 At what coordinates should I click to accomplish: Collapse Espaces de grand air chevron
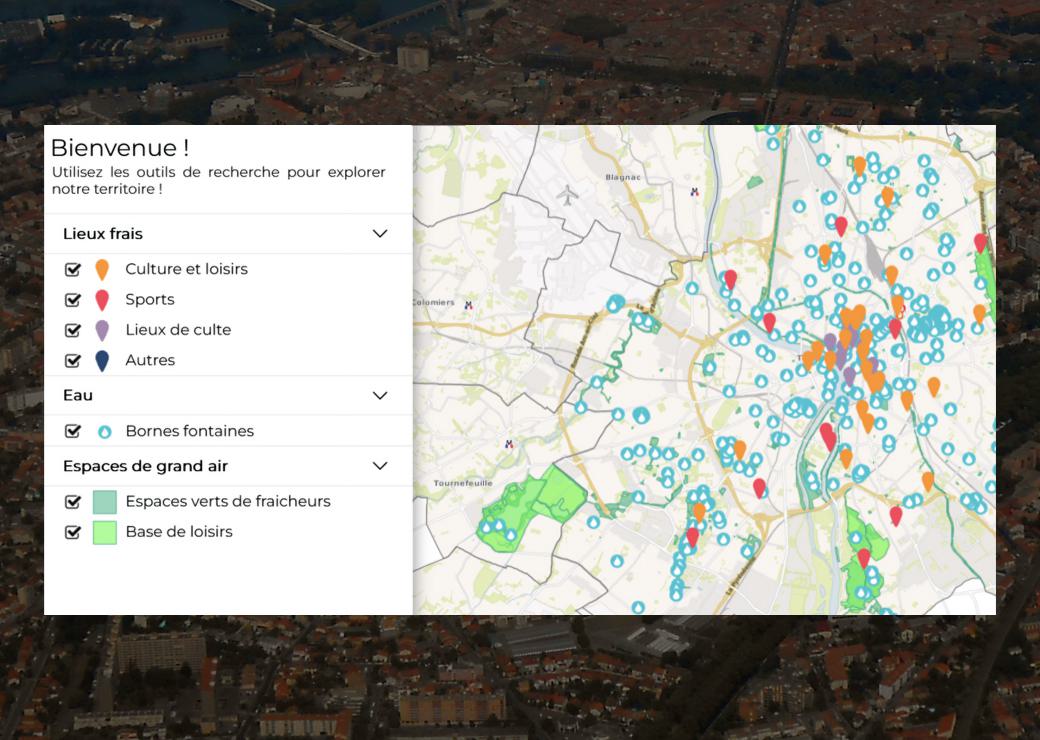(x=380, y=465)
